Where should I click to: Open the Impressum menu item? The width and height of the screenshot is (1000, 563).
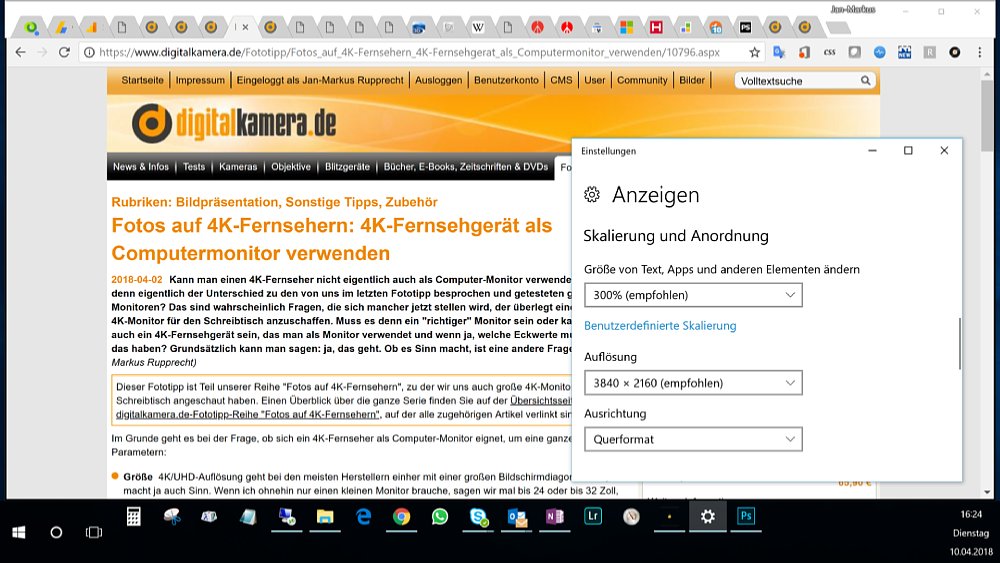(200, 80)
